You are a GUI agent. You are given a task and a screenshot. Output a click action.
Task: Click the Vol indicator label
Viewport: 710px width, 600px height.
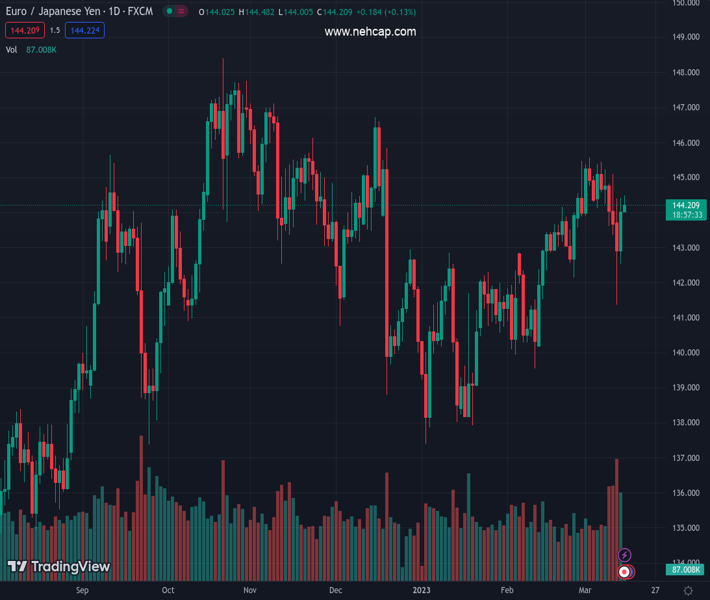12,49
